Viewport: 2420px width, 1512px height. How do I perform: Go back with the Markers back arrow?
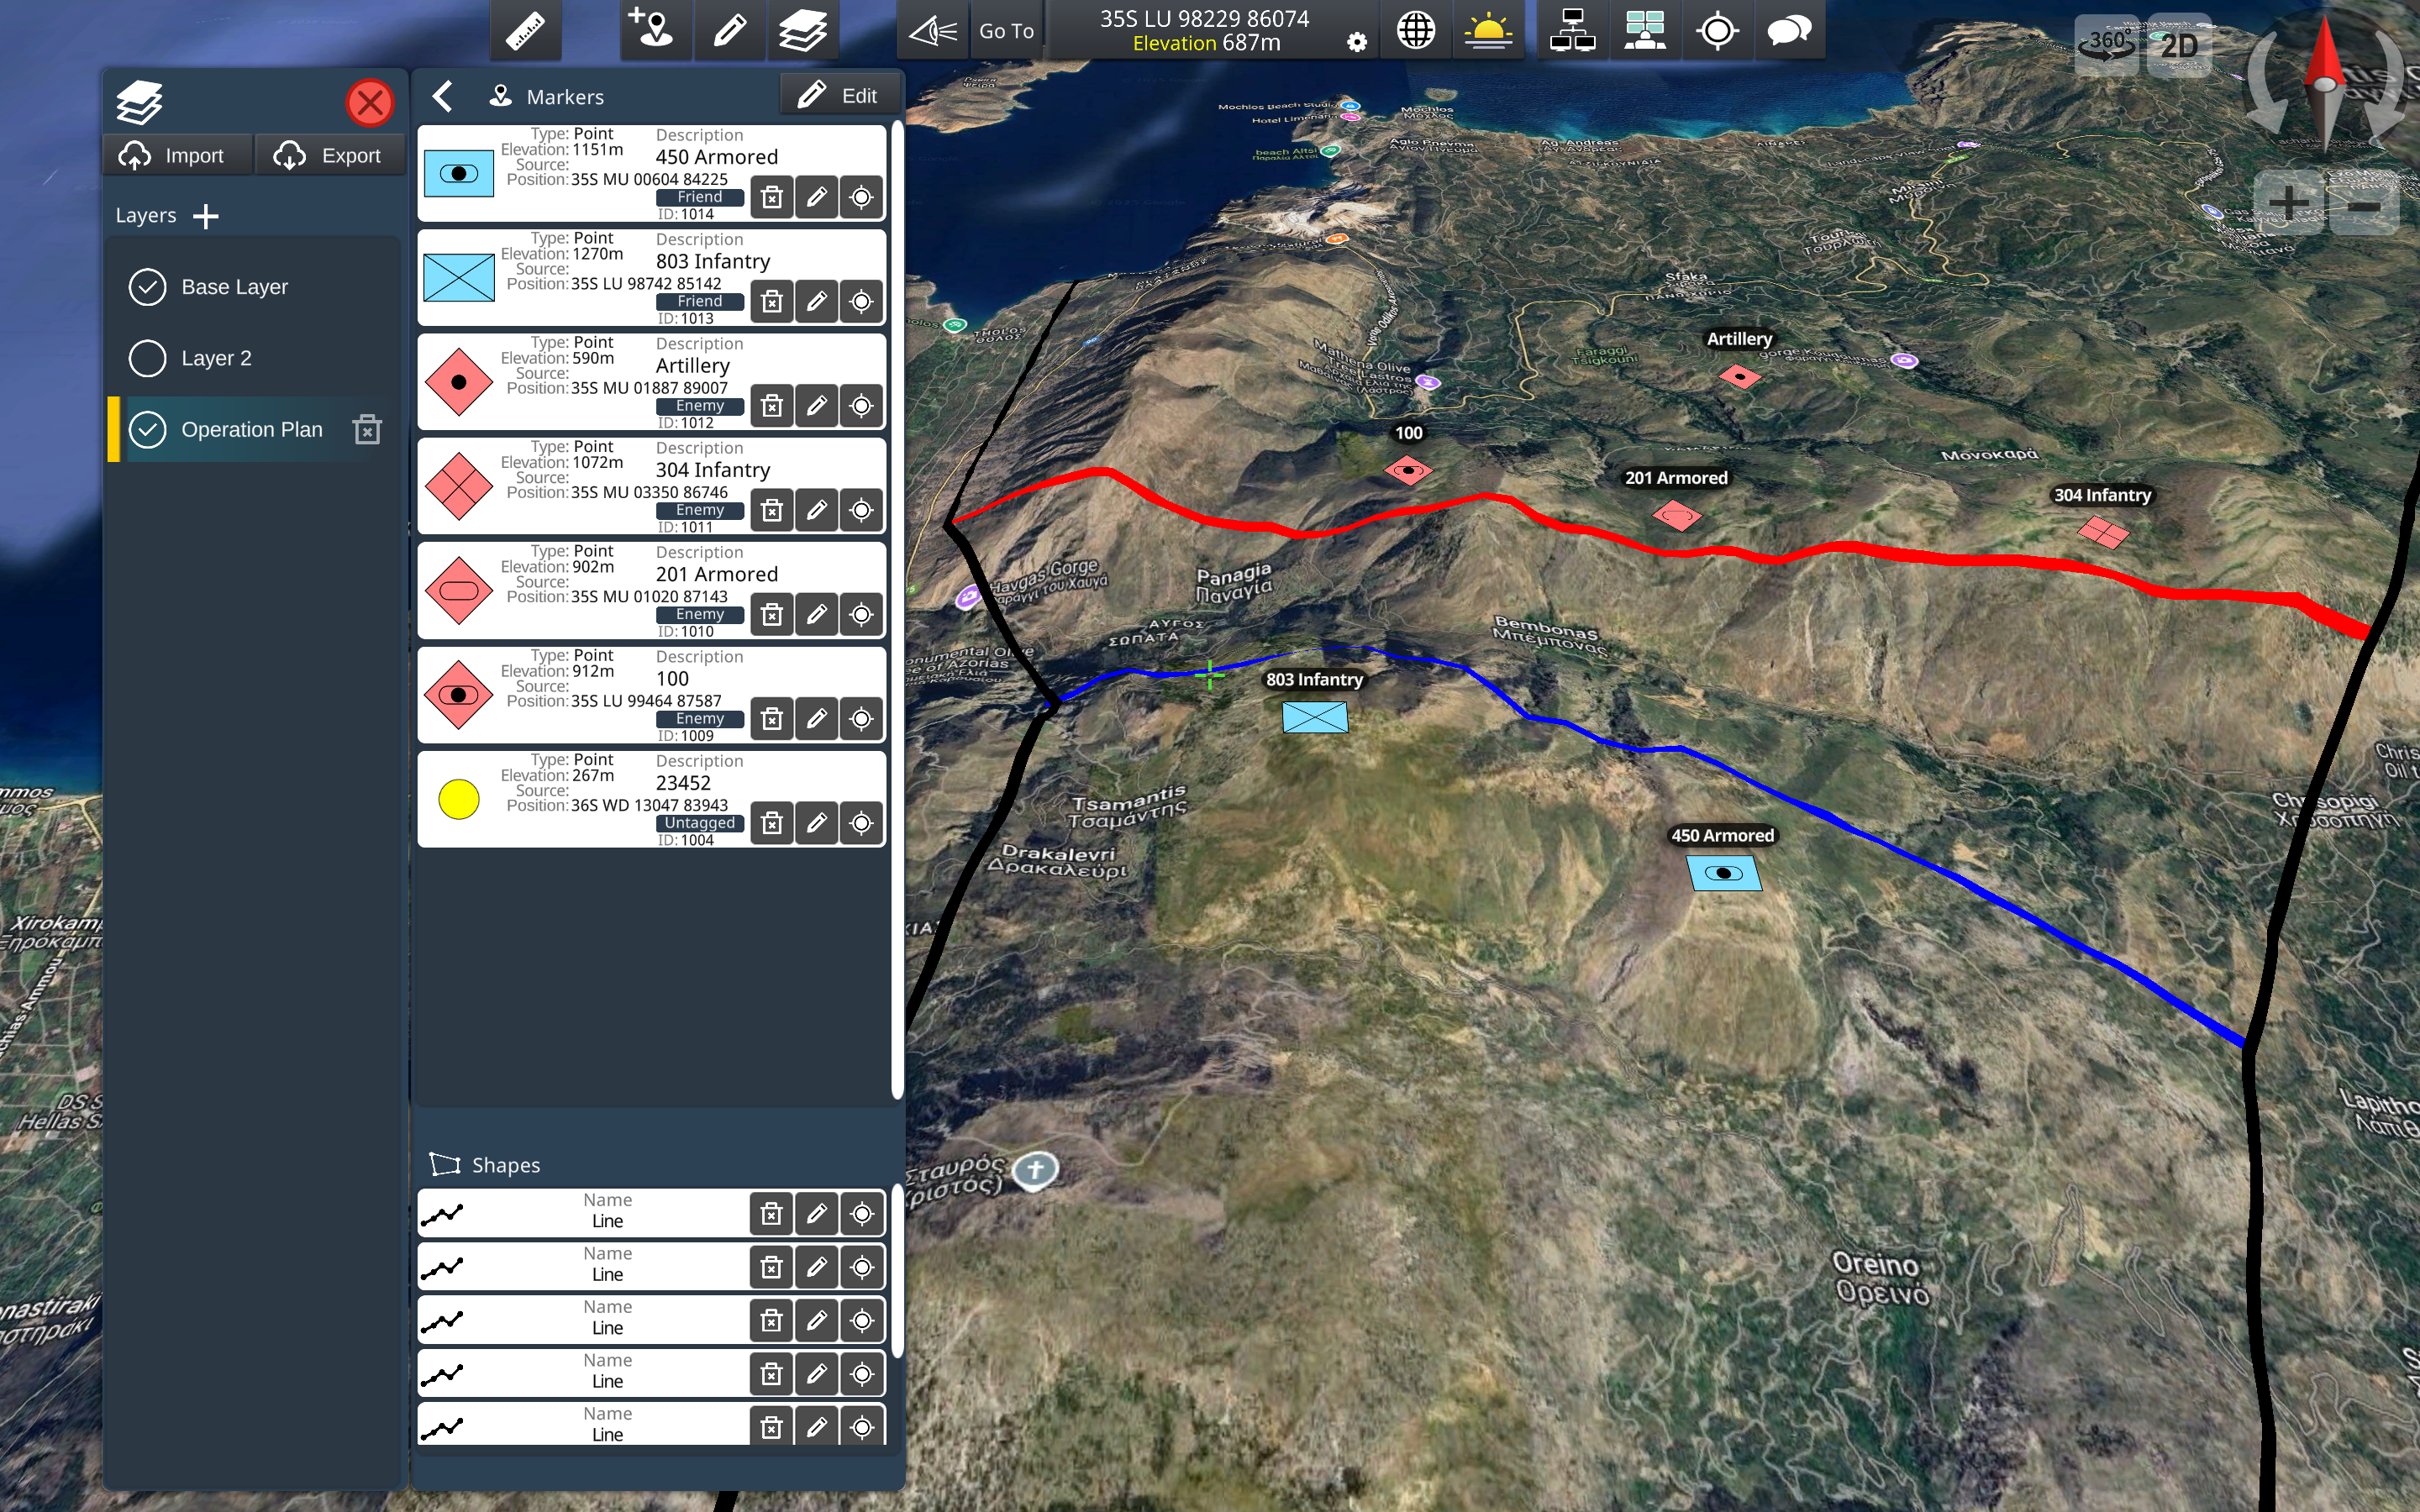[443, 96]
